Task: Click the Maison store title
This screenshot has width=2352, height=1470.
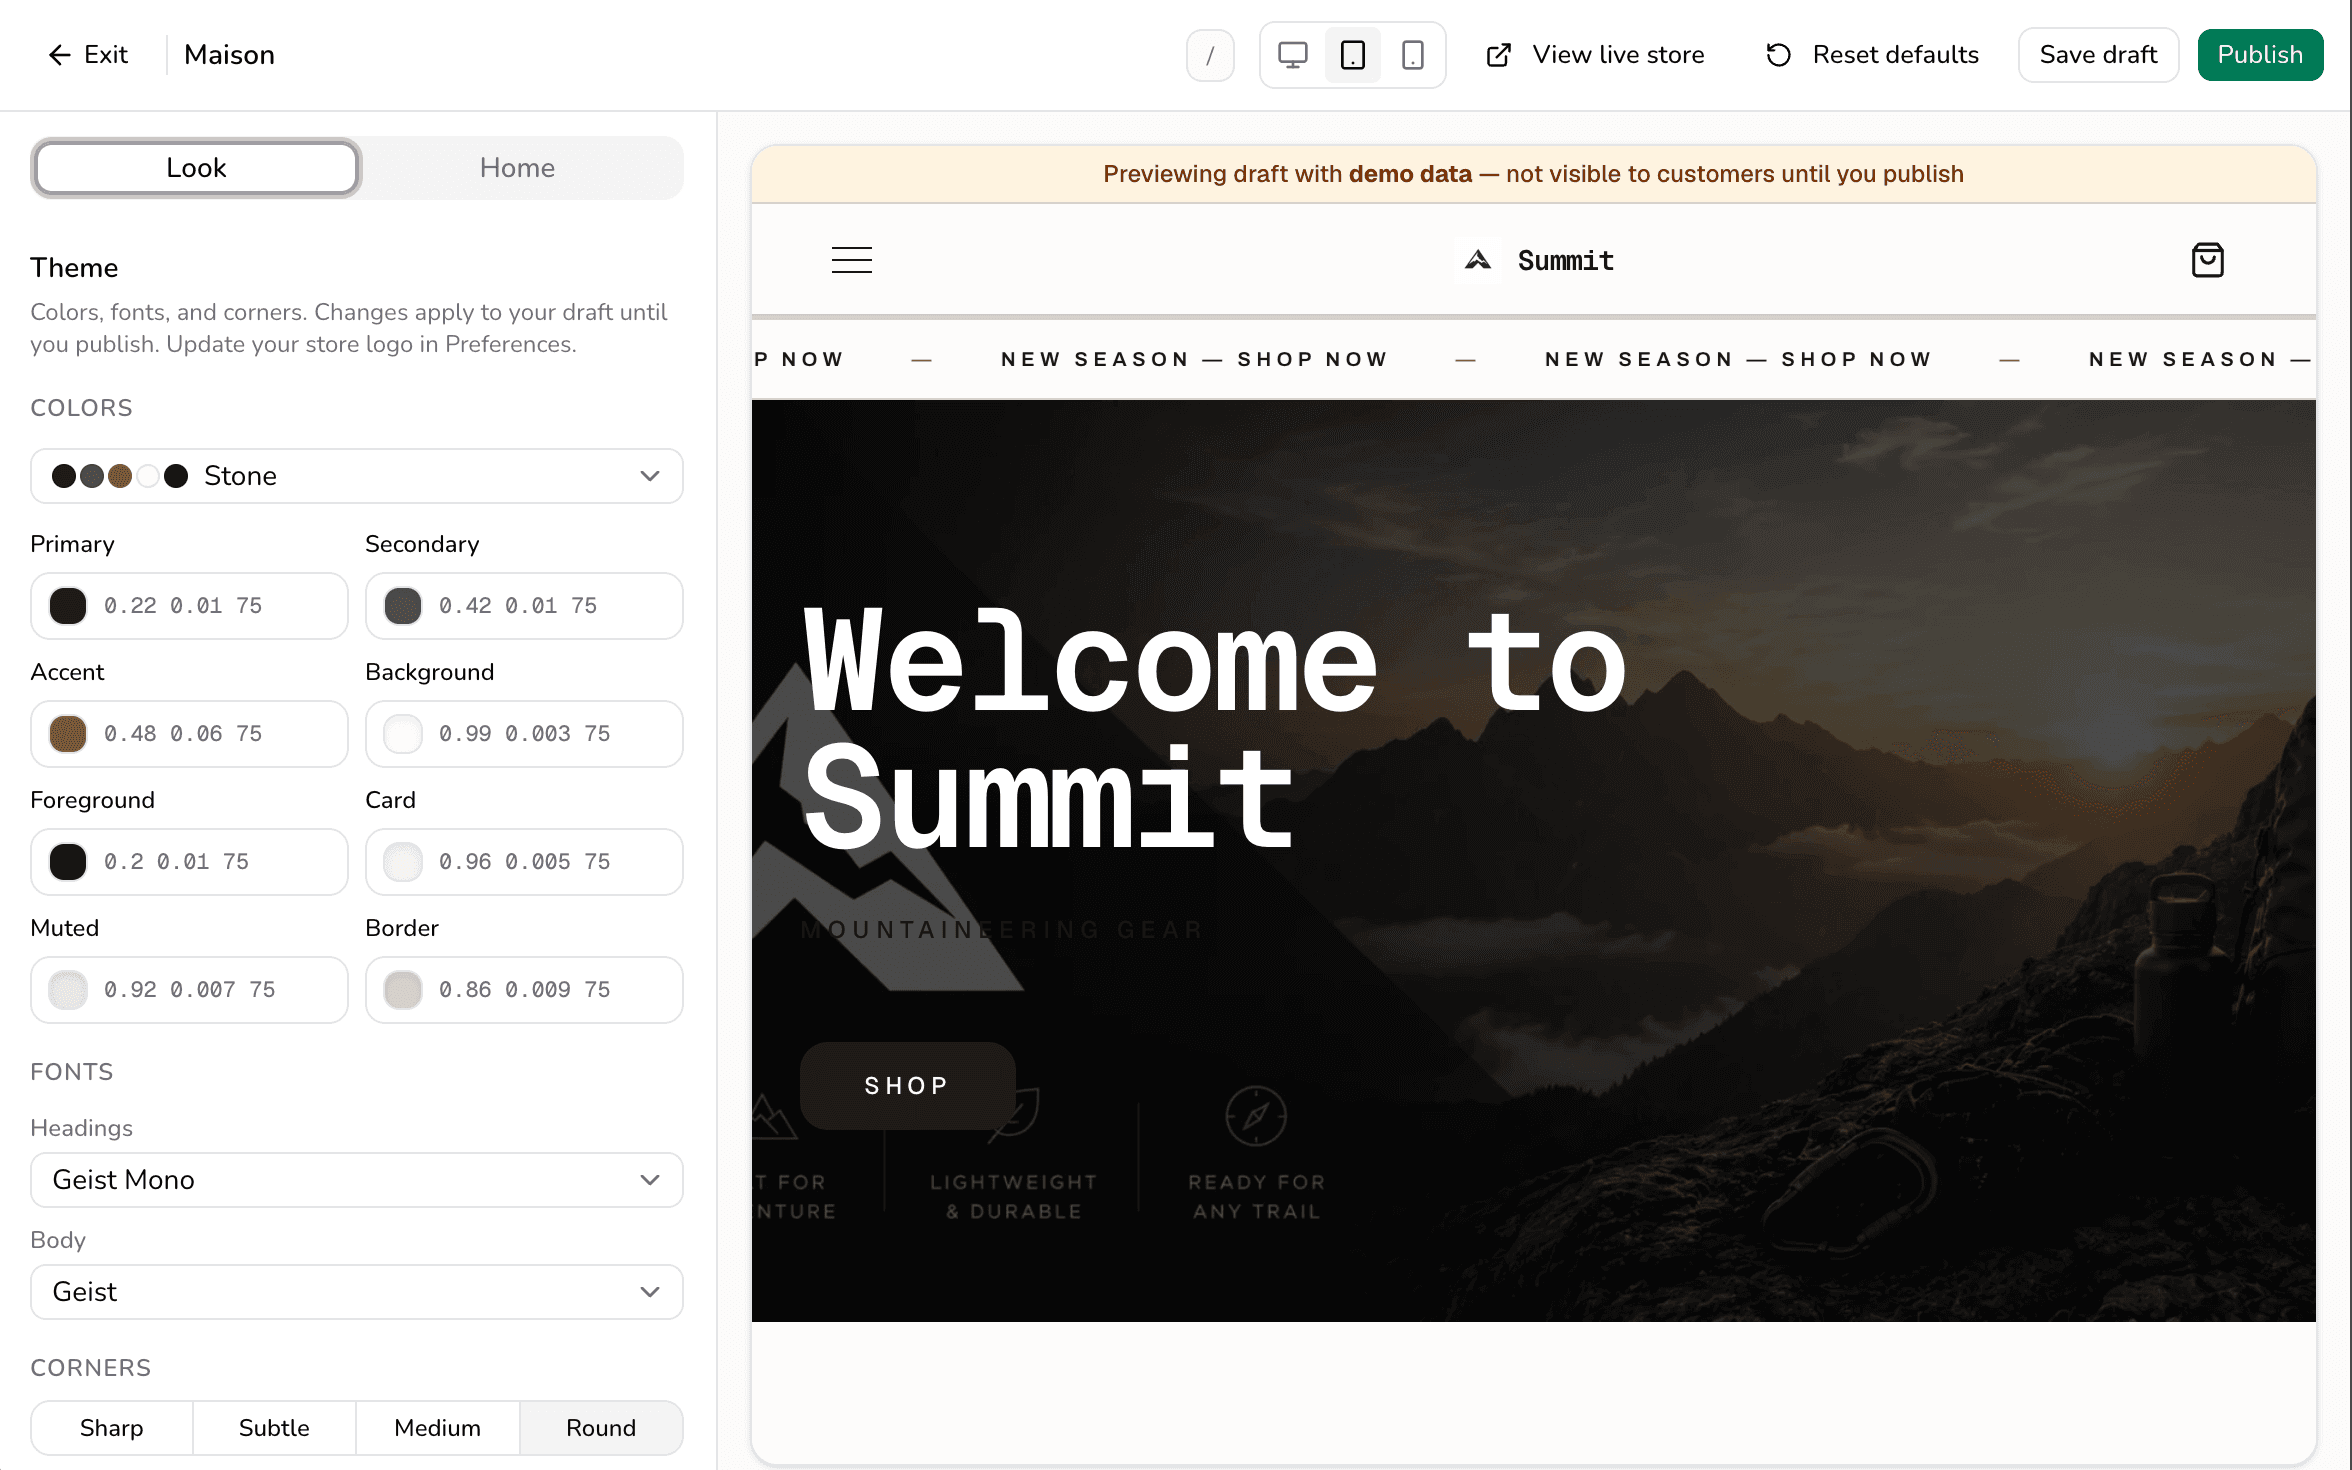Action: click(x=229, y=55)
